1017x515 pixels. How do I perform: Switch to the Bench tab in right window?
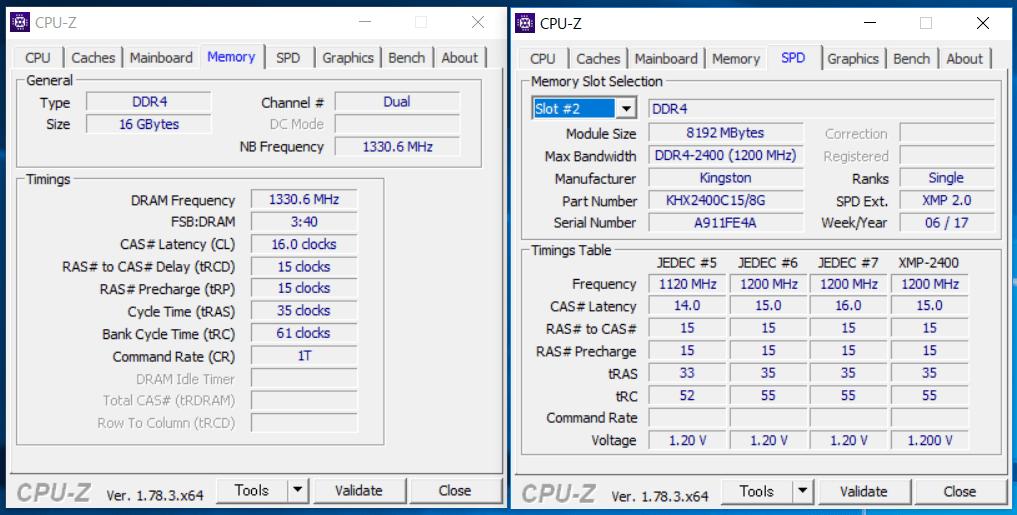pos(911,59)
